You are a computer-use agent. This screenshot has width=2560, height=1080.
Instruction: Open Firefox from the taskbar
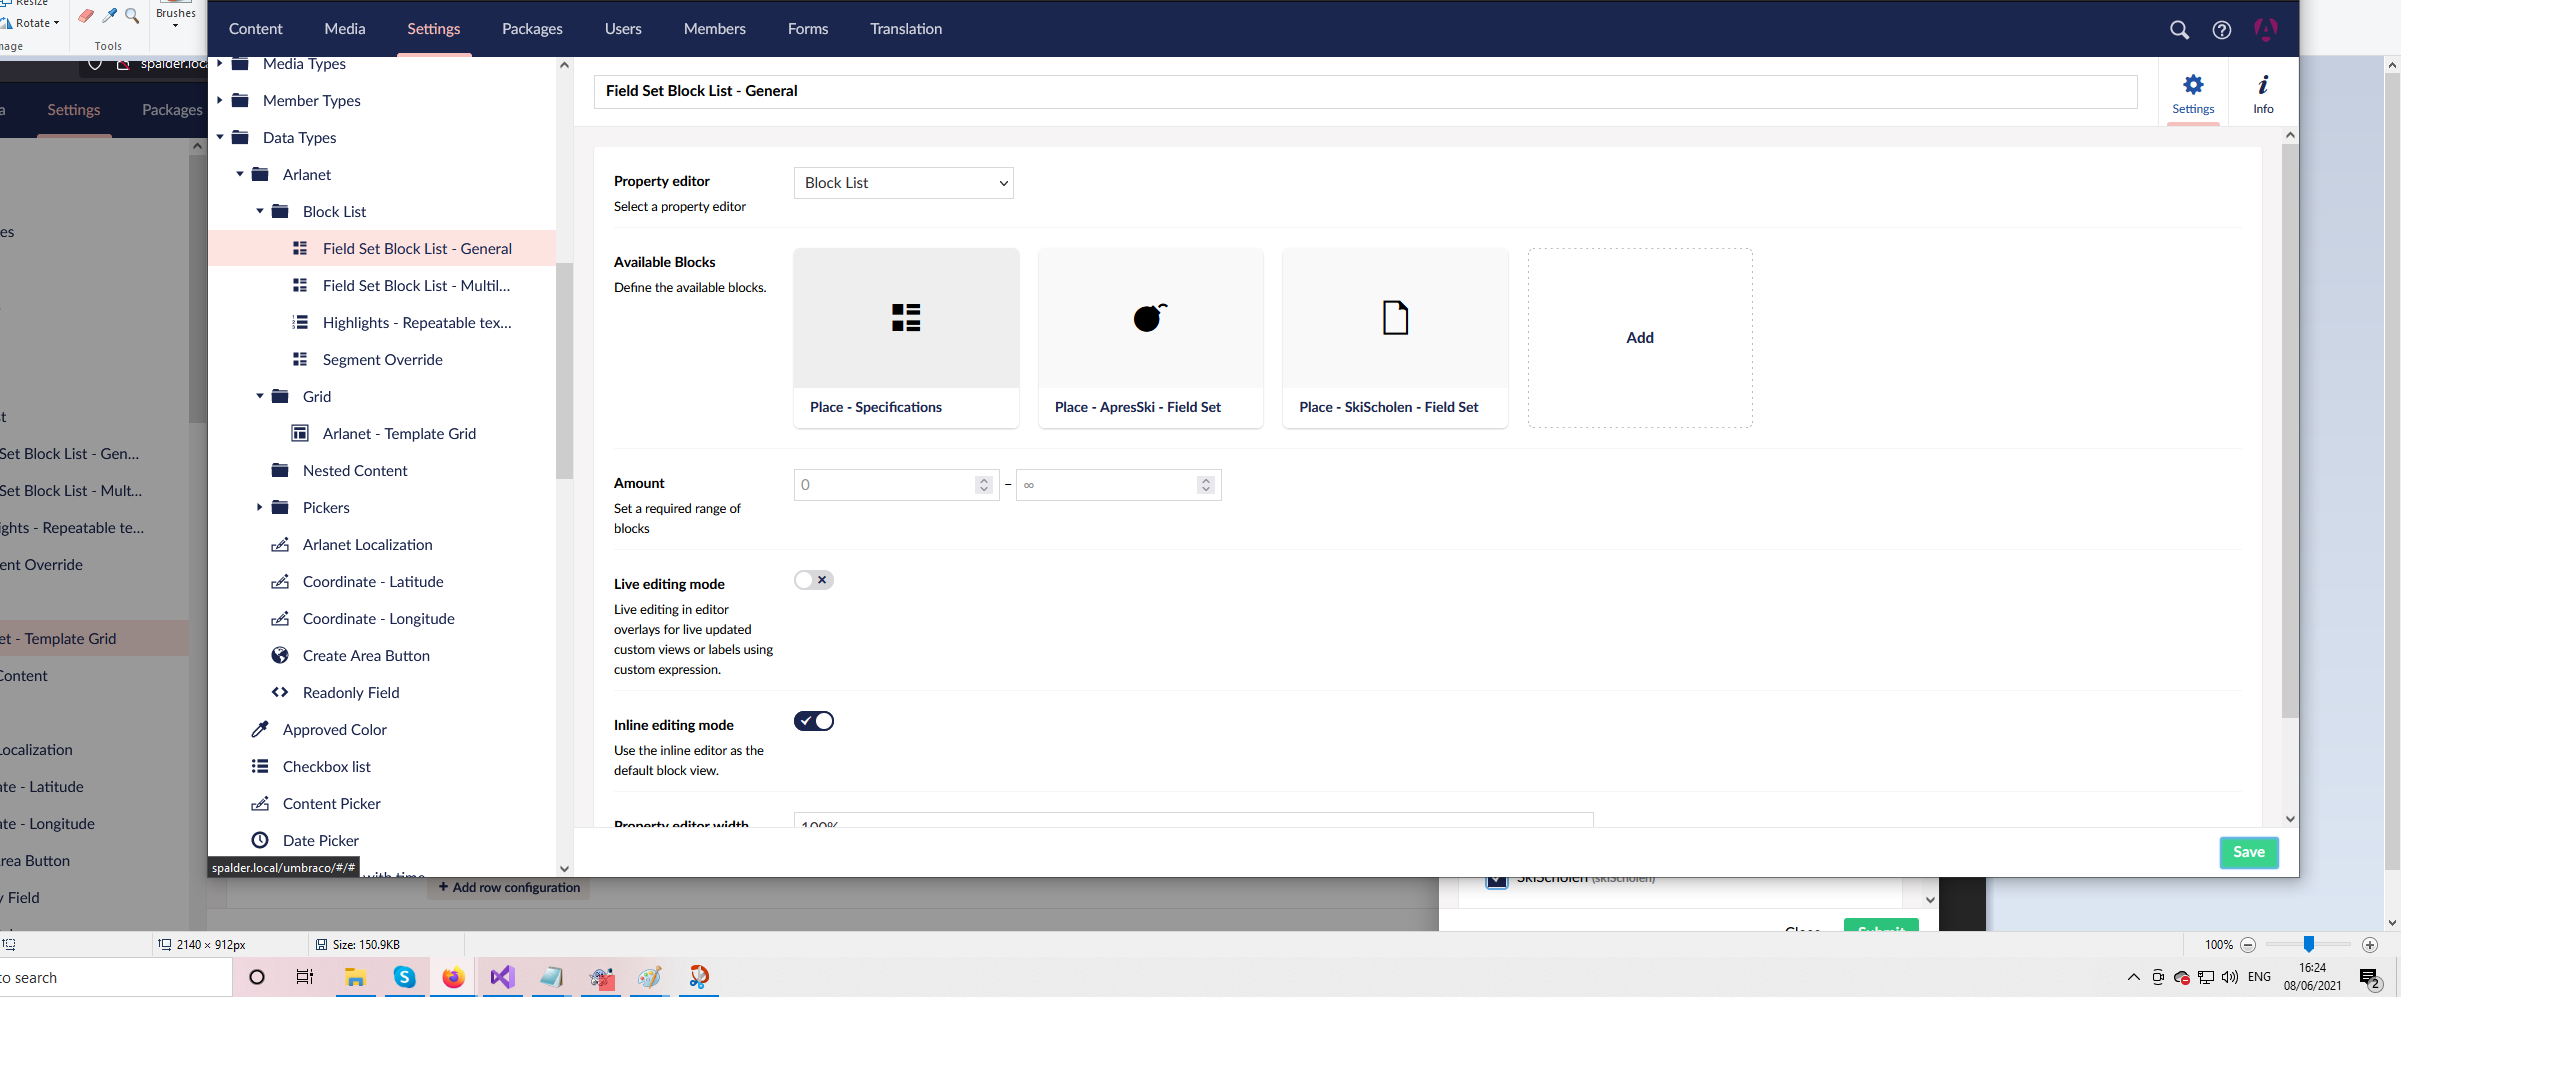453,977
